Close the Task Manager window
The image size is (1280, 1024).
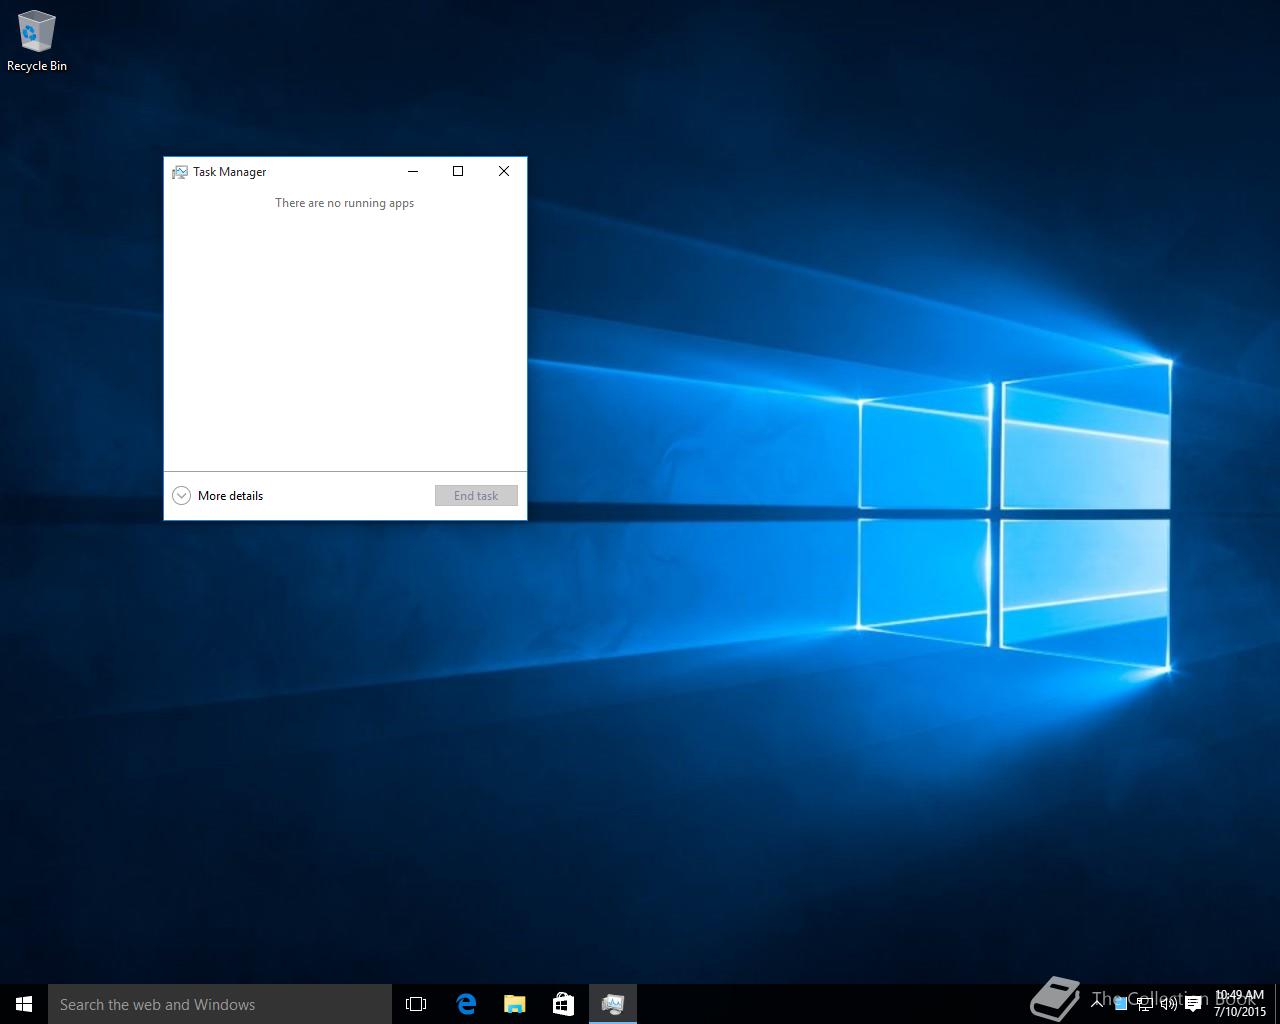coord(504,171)
